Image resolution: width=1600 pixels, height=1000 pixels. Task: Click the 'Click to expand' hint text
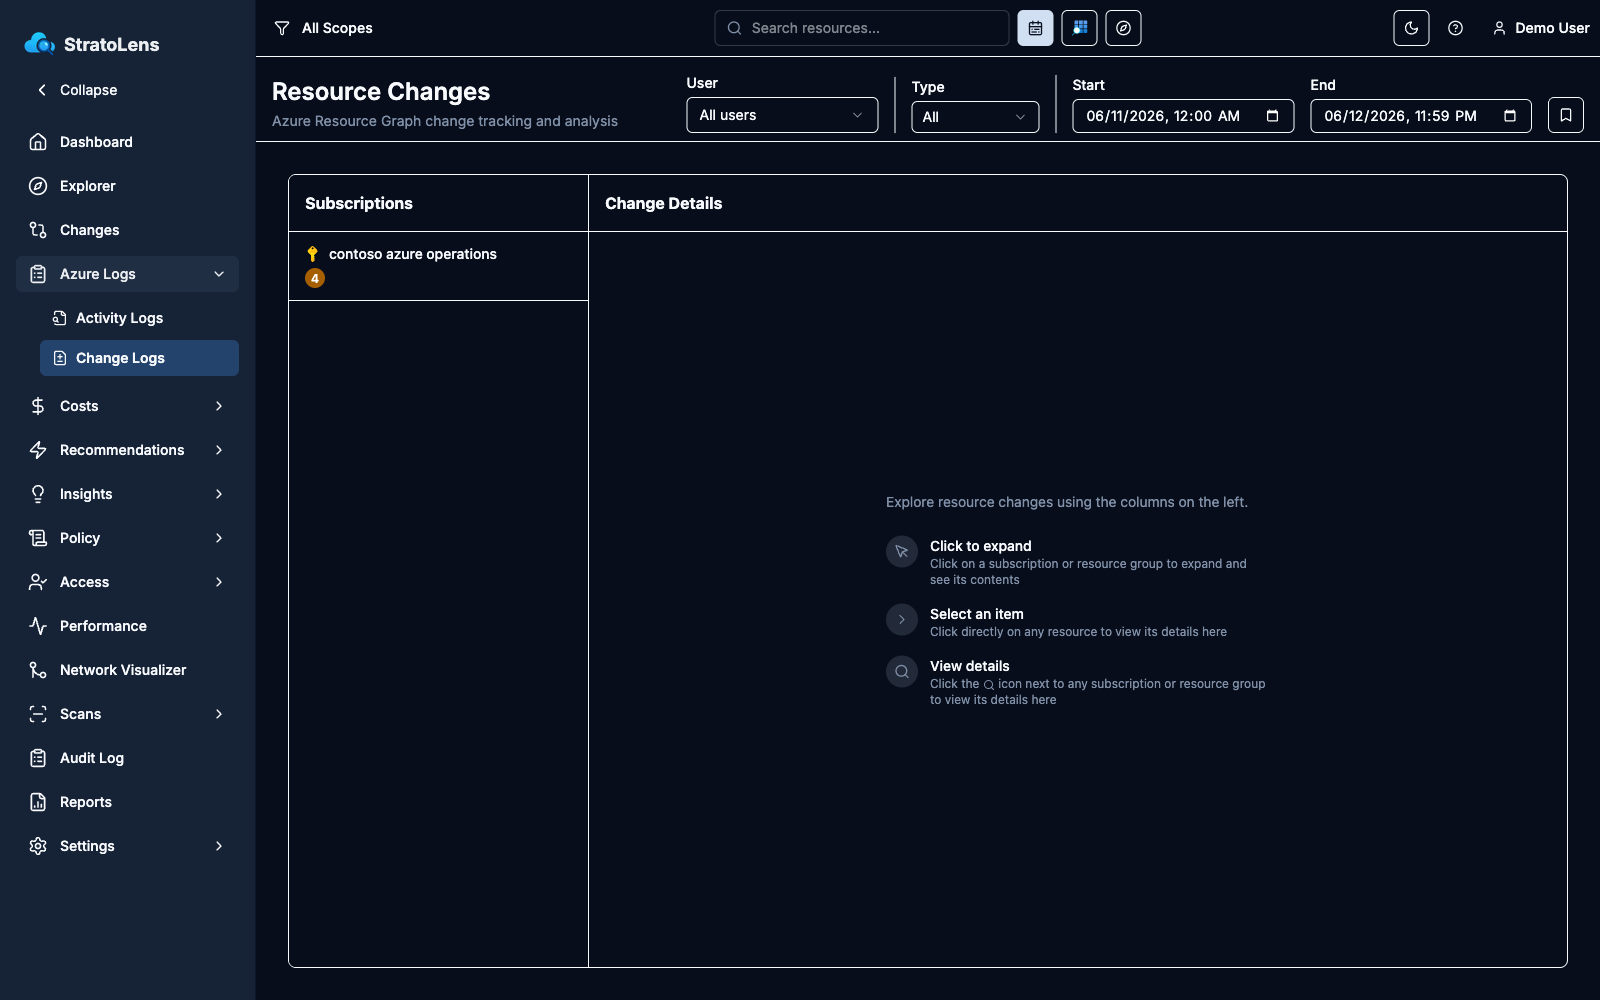tap(980, 546)
